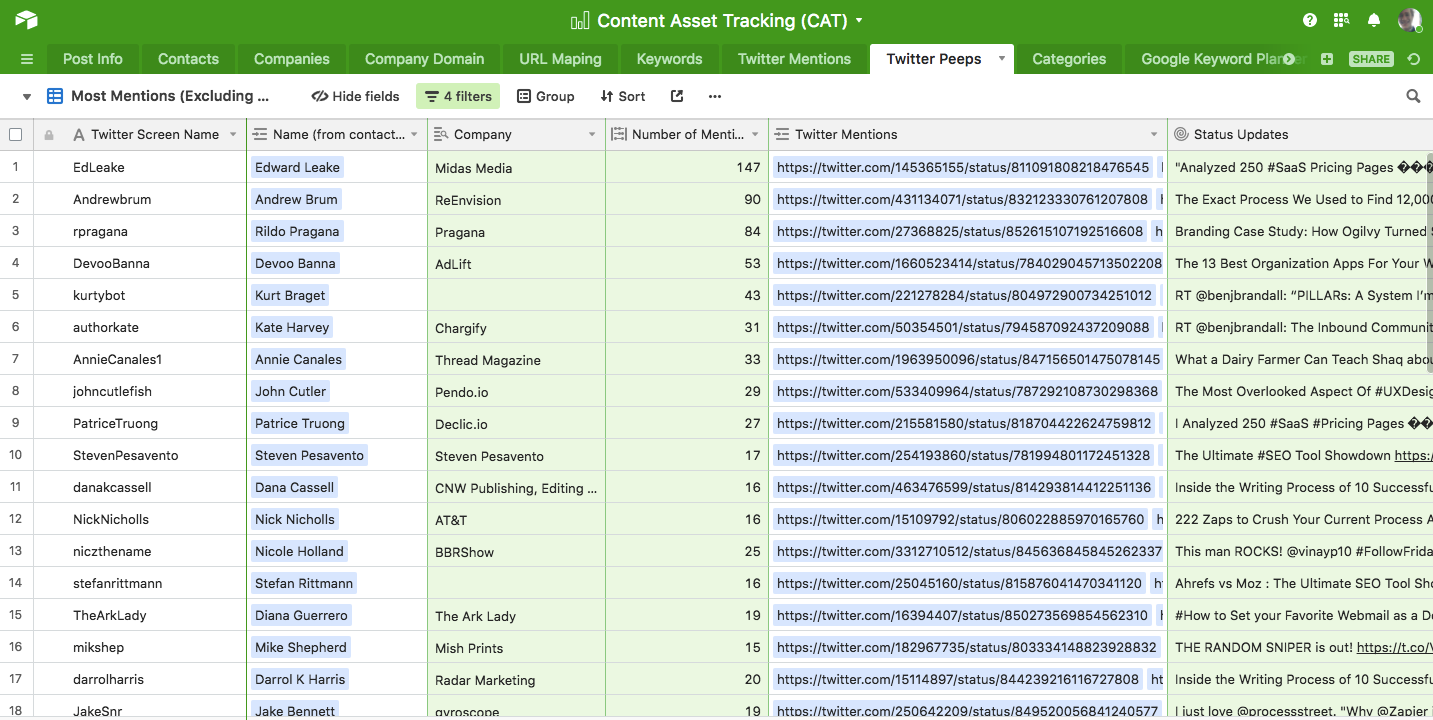
Task: Open the Twitter Peeps tab dropdown arrow
Action: 1001,58
